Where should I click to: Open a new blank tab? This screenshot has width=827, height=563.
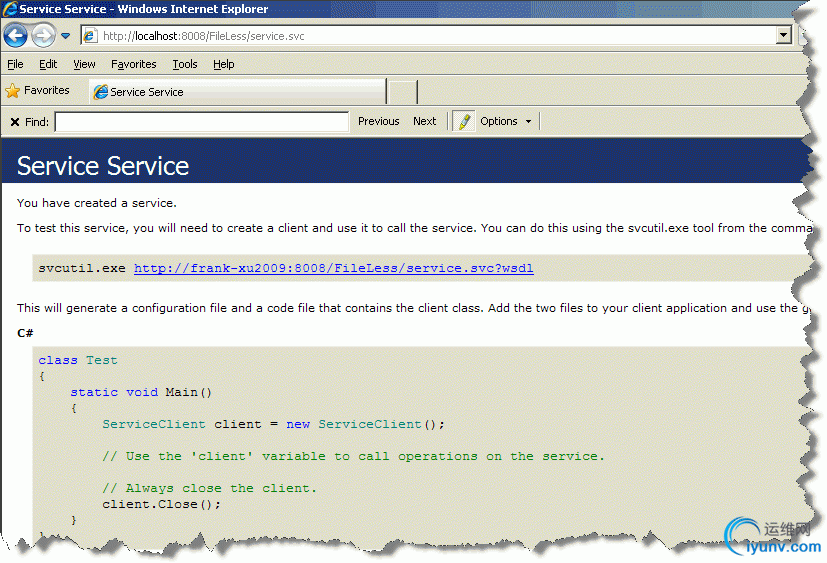[x=403, y=92]
